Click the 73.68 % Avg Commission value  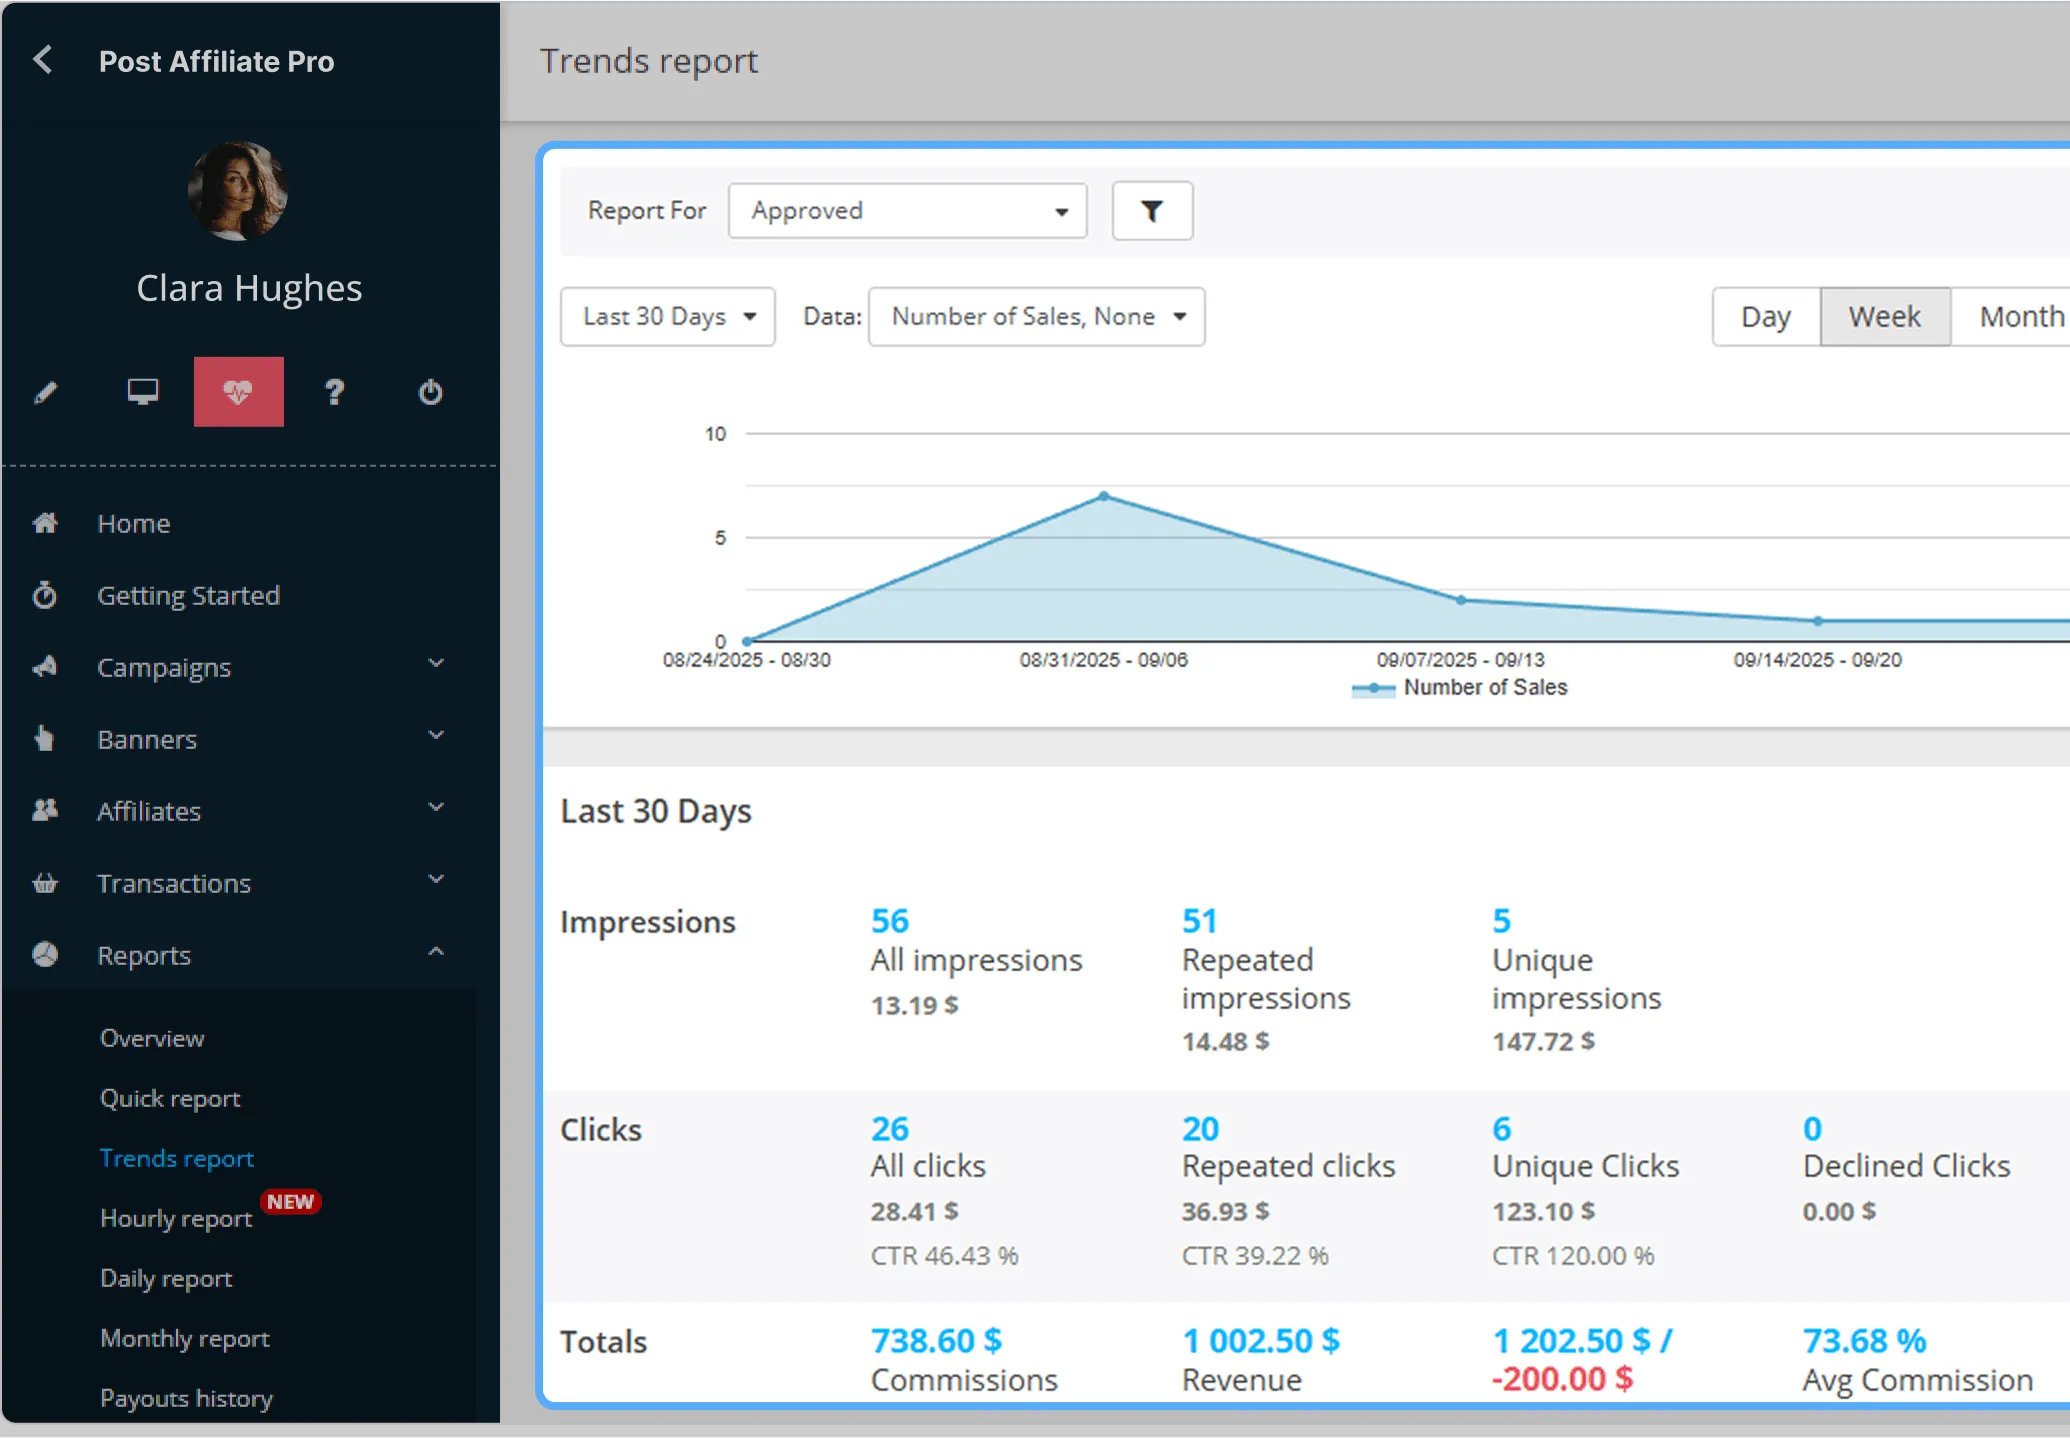pos(1865,1340)
